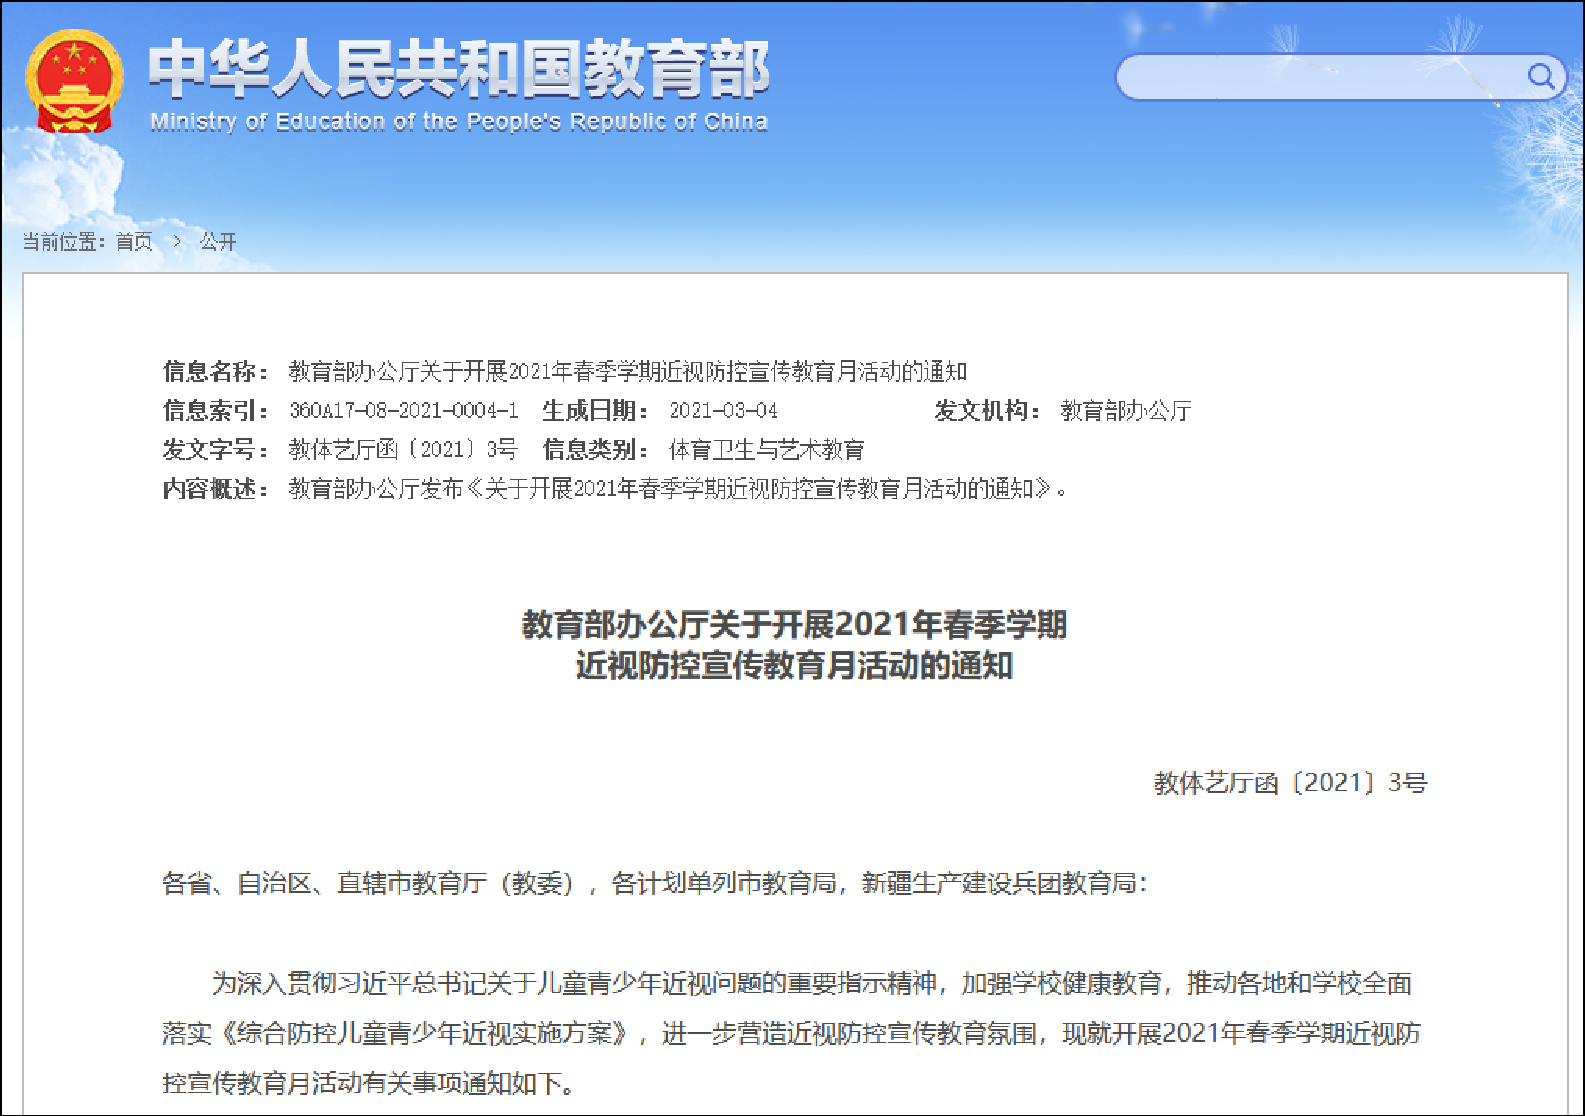Click the salutation line starting 各省、自治区

[655, 884]
